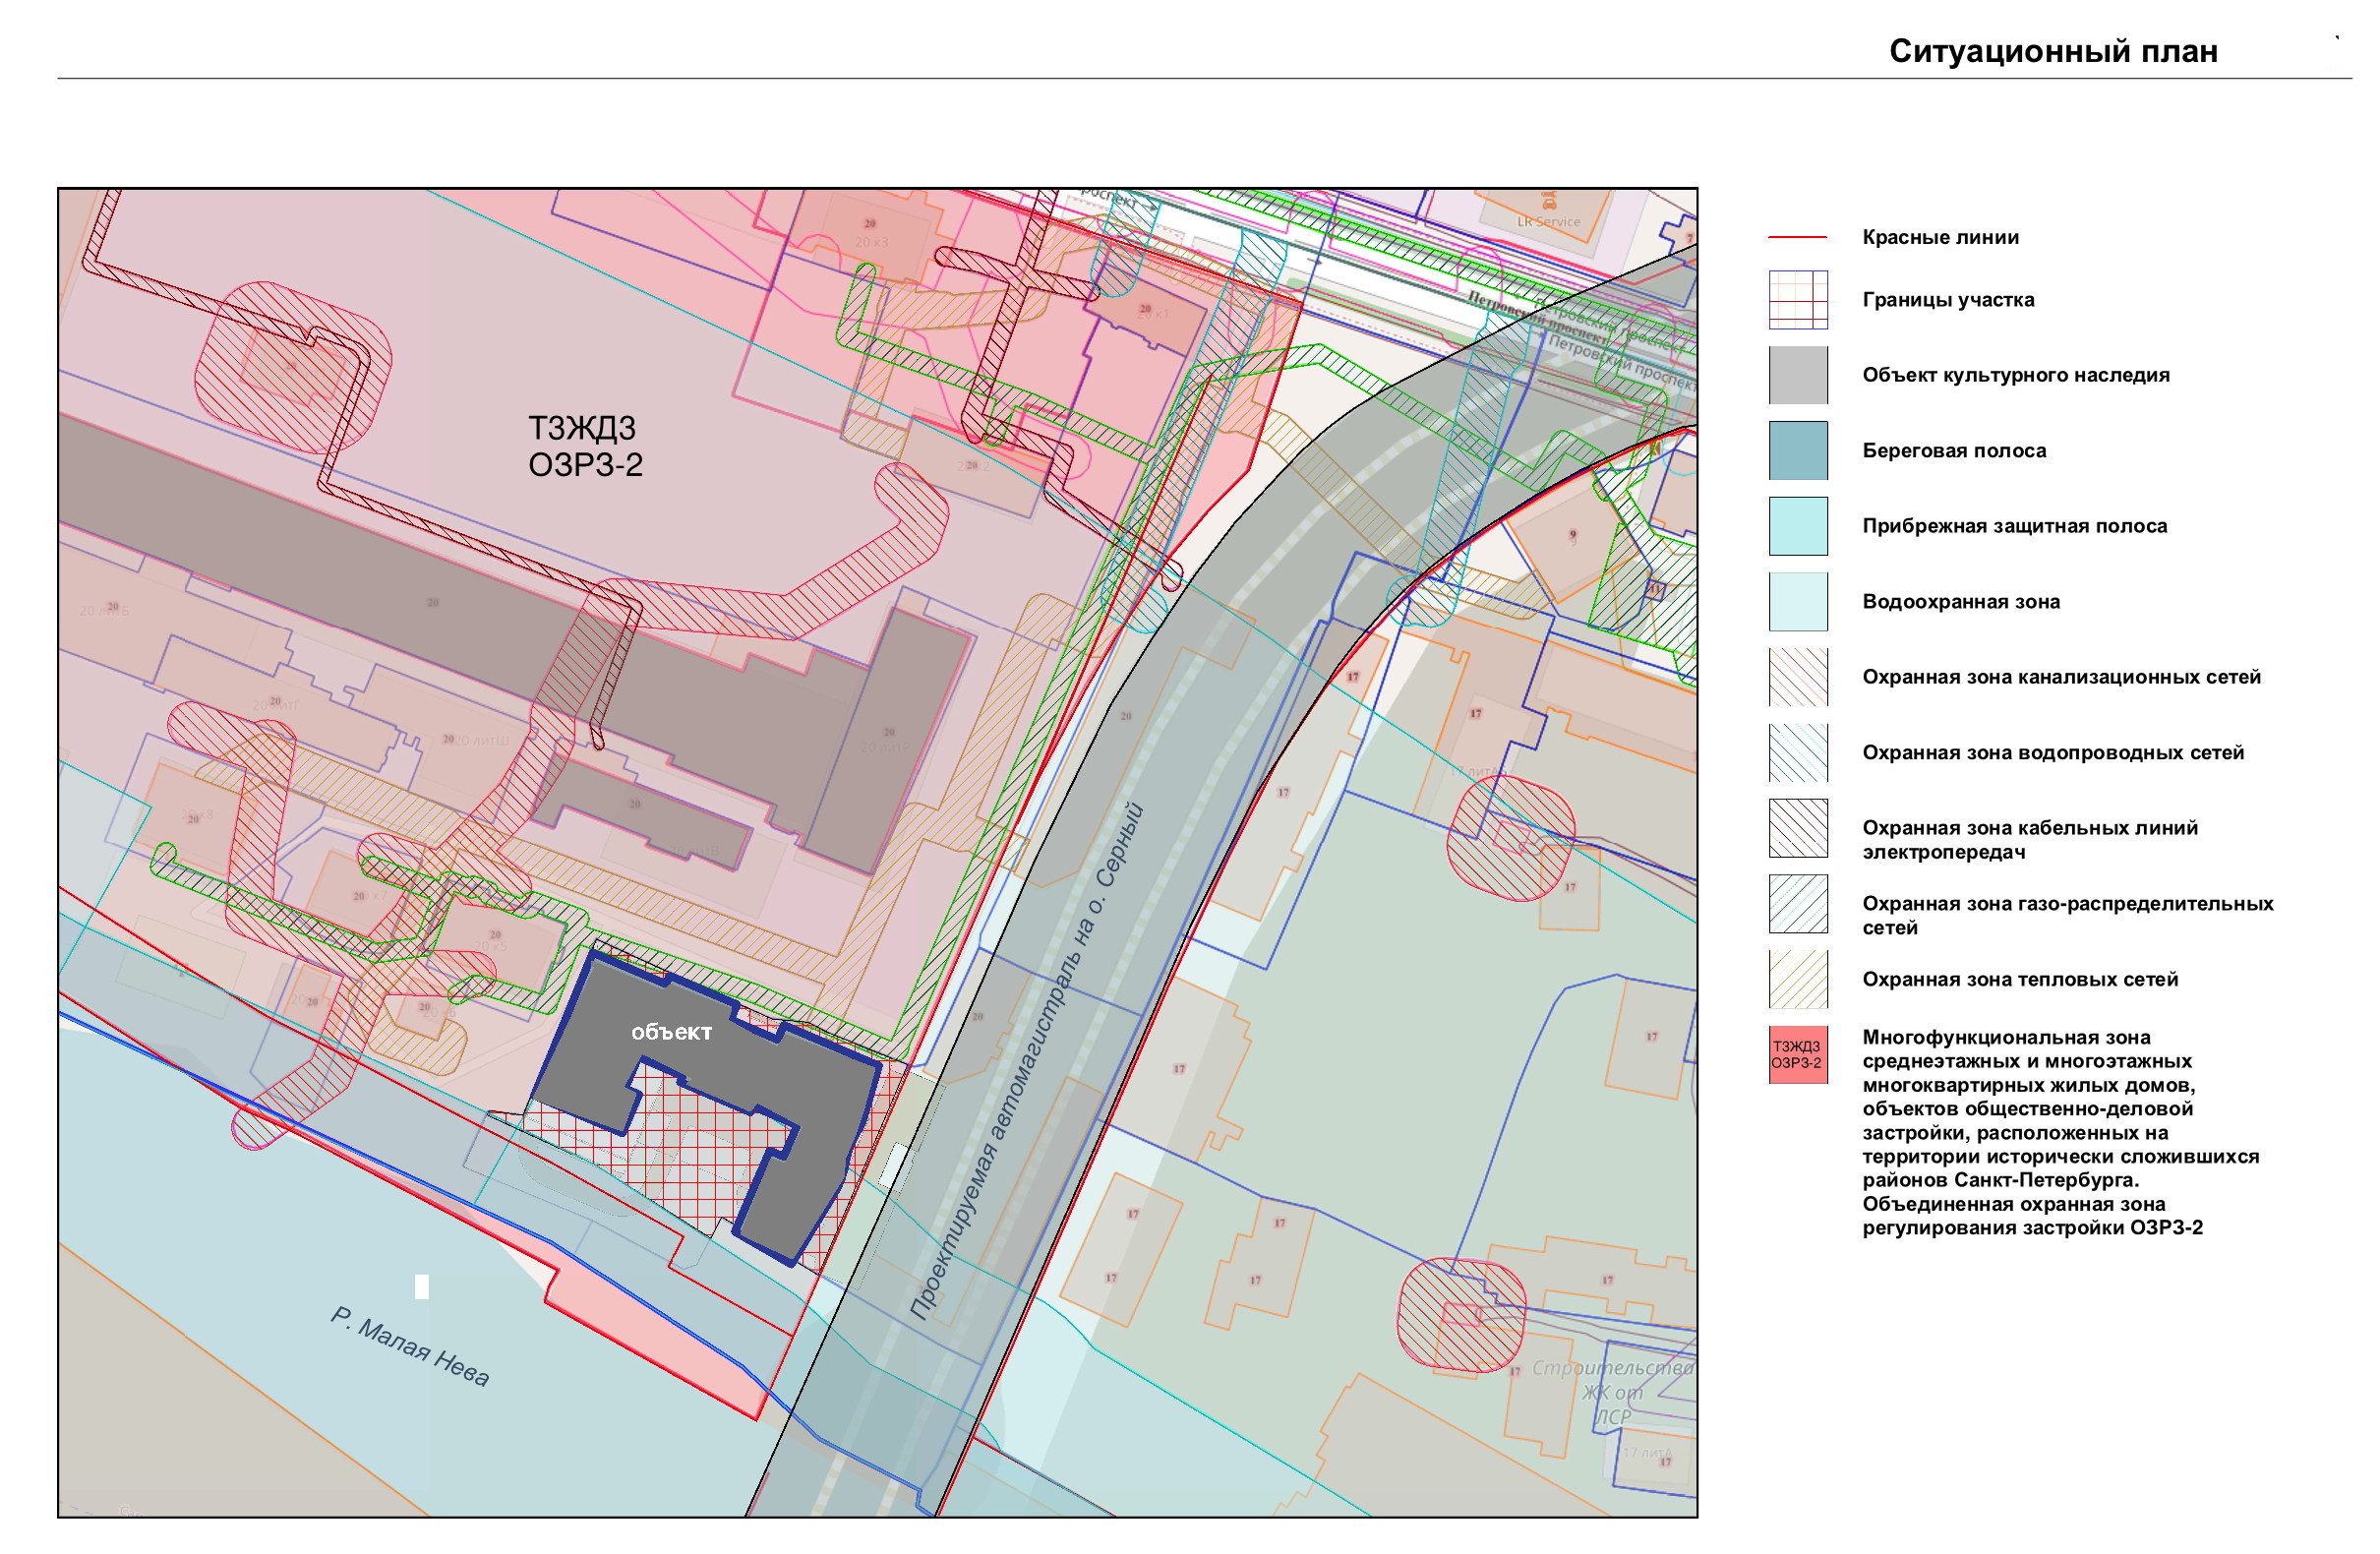Click the large ТЗЖД3 ОЗРЗ-2 map label
This screenshot has width=2380, height=1554.
point(585,446)
